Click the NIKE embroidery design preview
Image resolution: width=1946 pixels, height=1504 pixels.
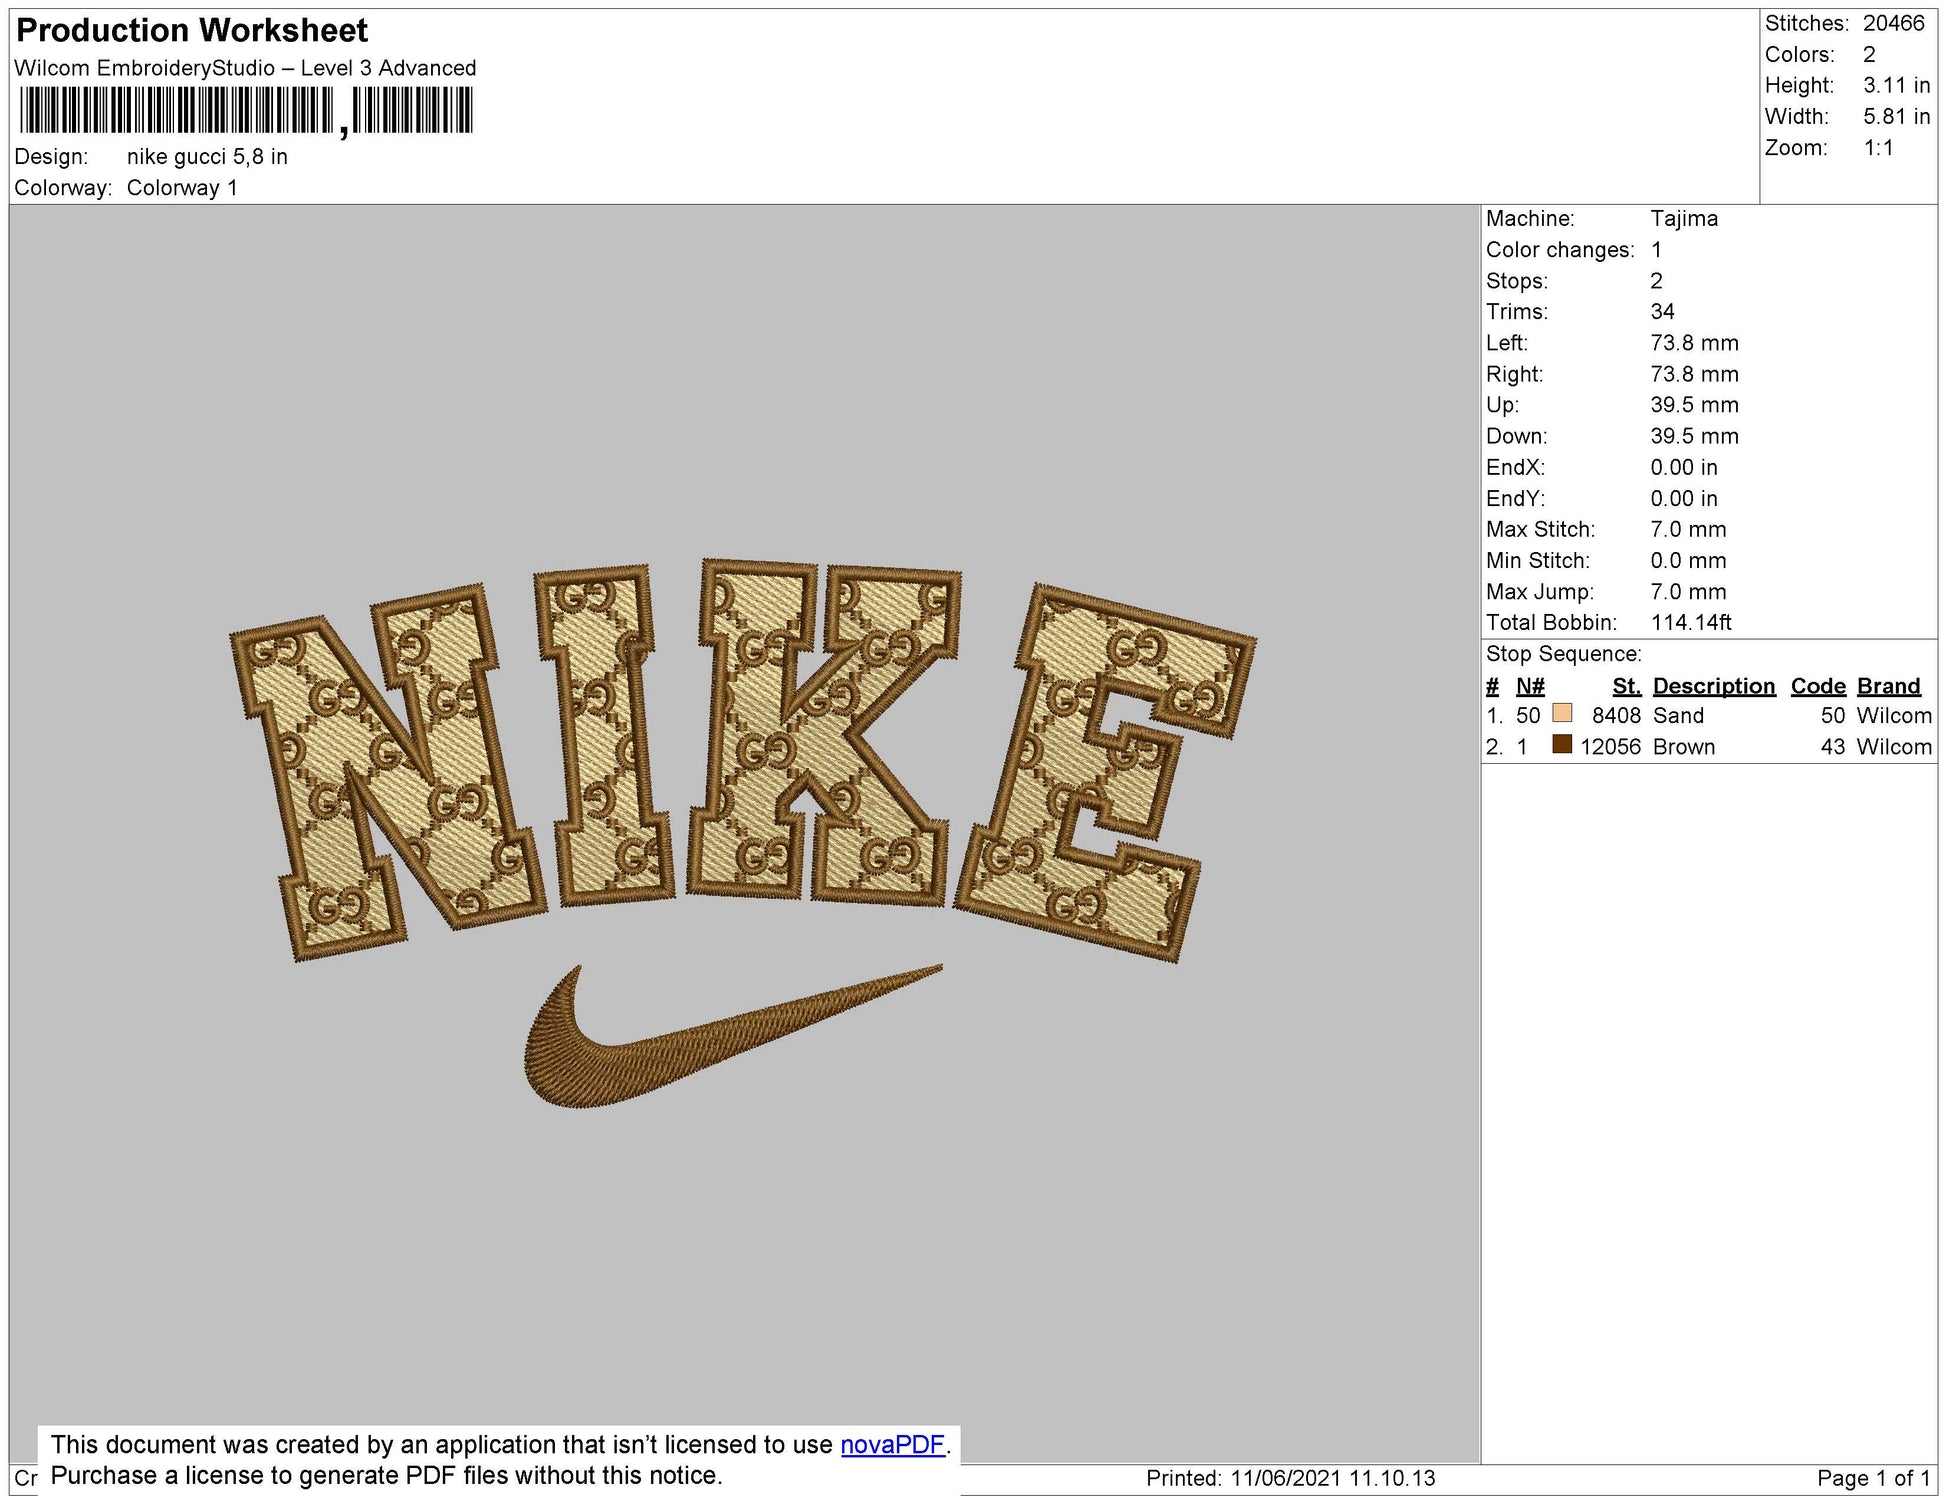coord(743,760)
